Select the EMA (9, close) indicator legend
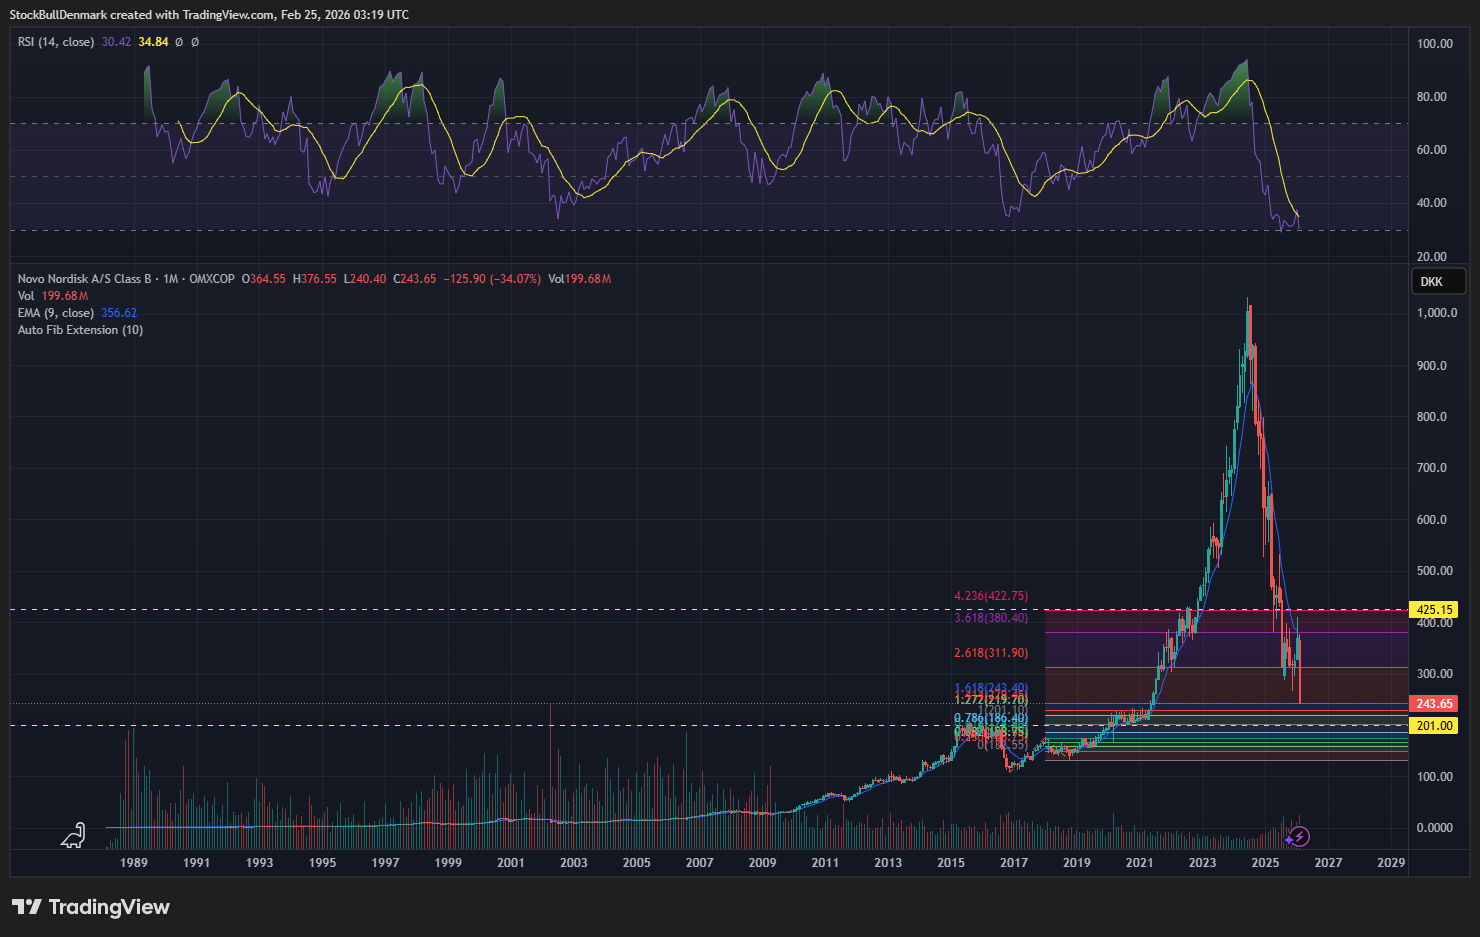The height and width of the screenshot is (937, 1480). 56,313
